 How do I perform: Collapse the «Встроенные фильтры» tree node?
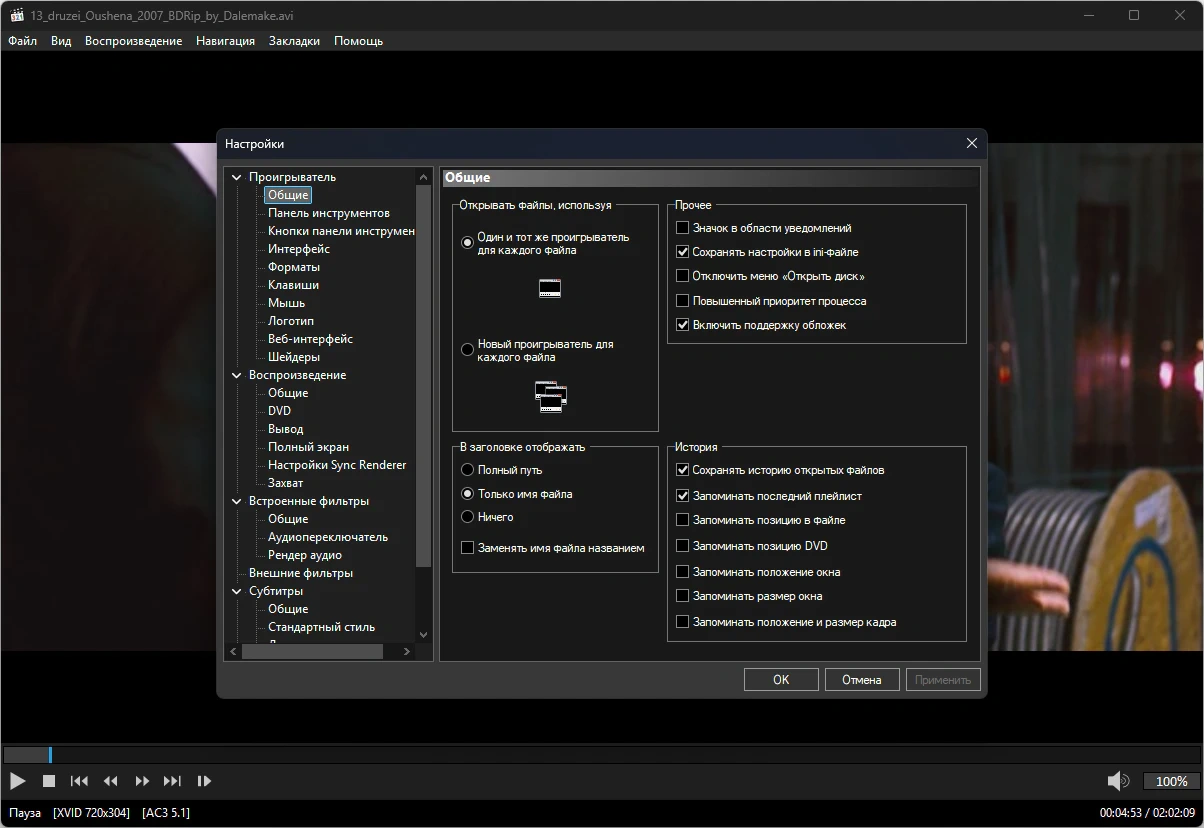237,502
